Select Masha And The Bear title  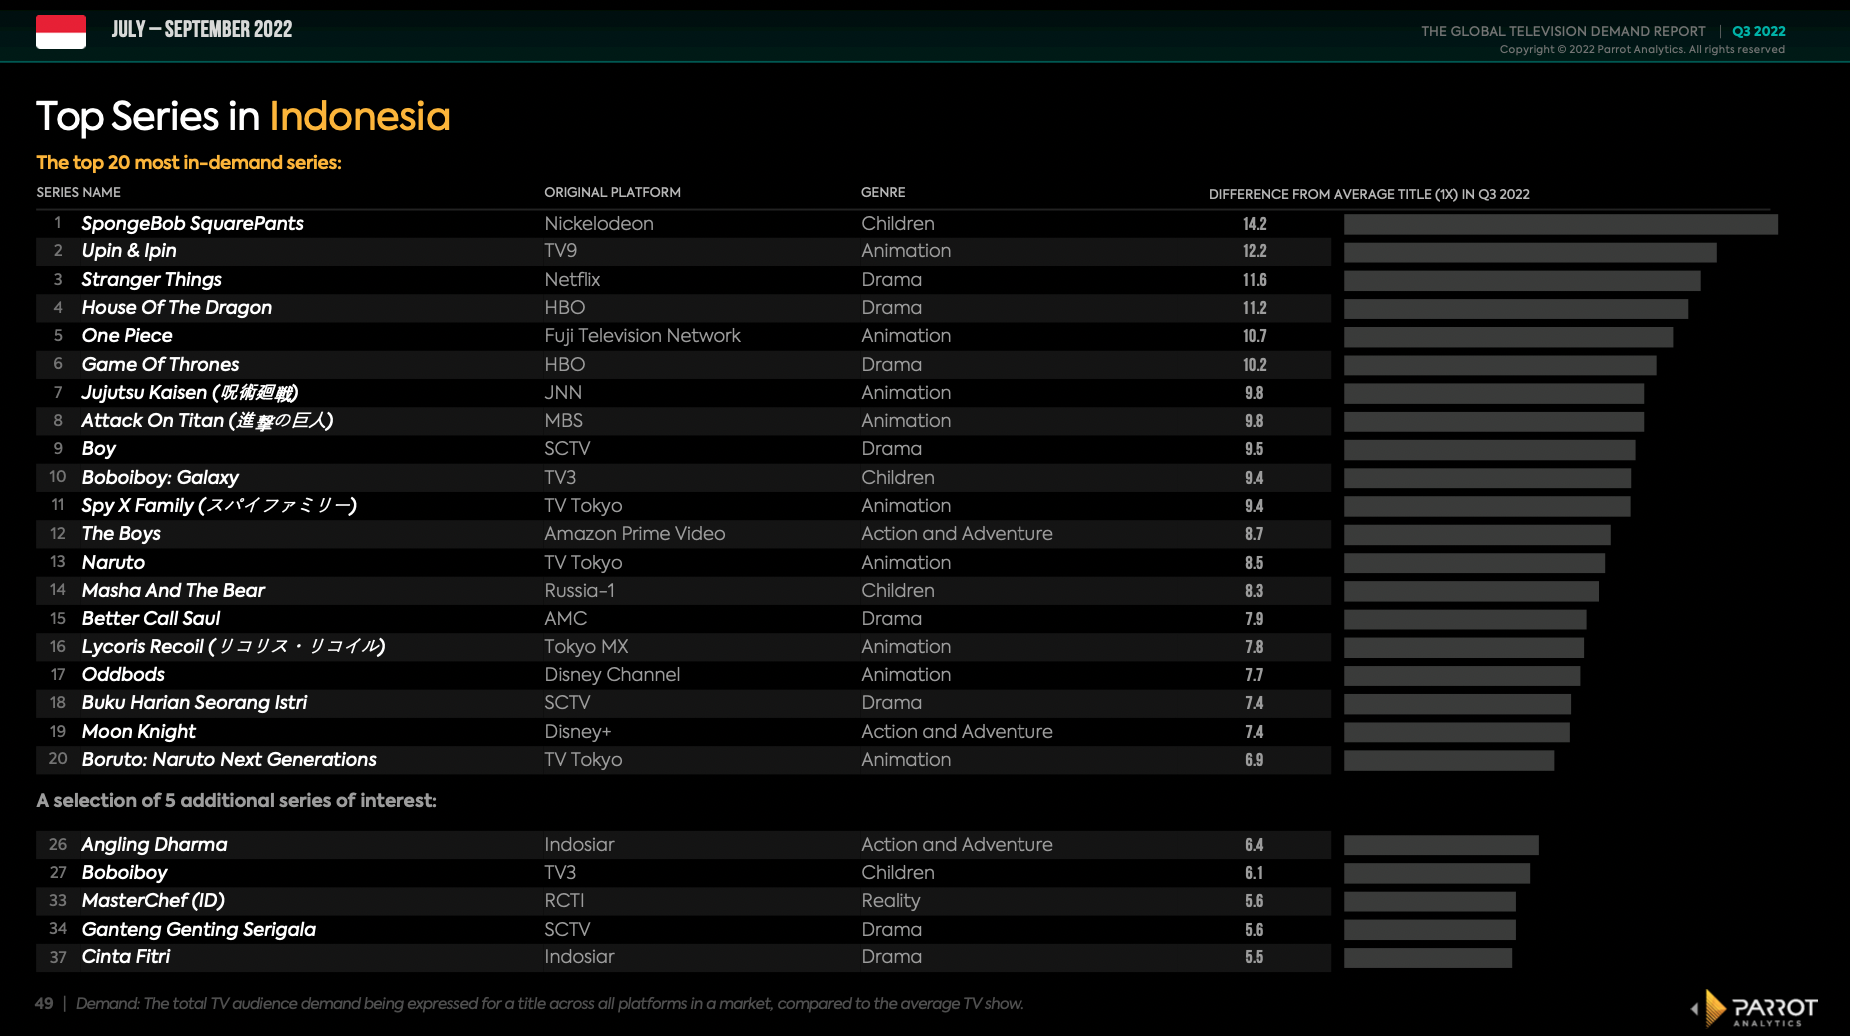click(x=173, y=591)
